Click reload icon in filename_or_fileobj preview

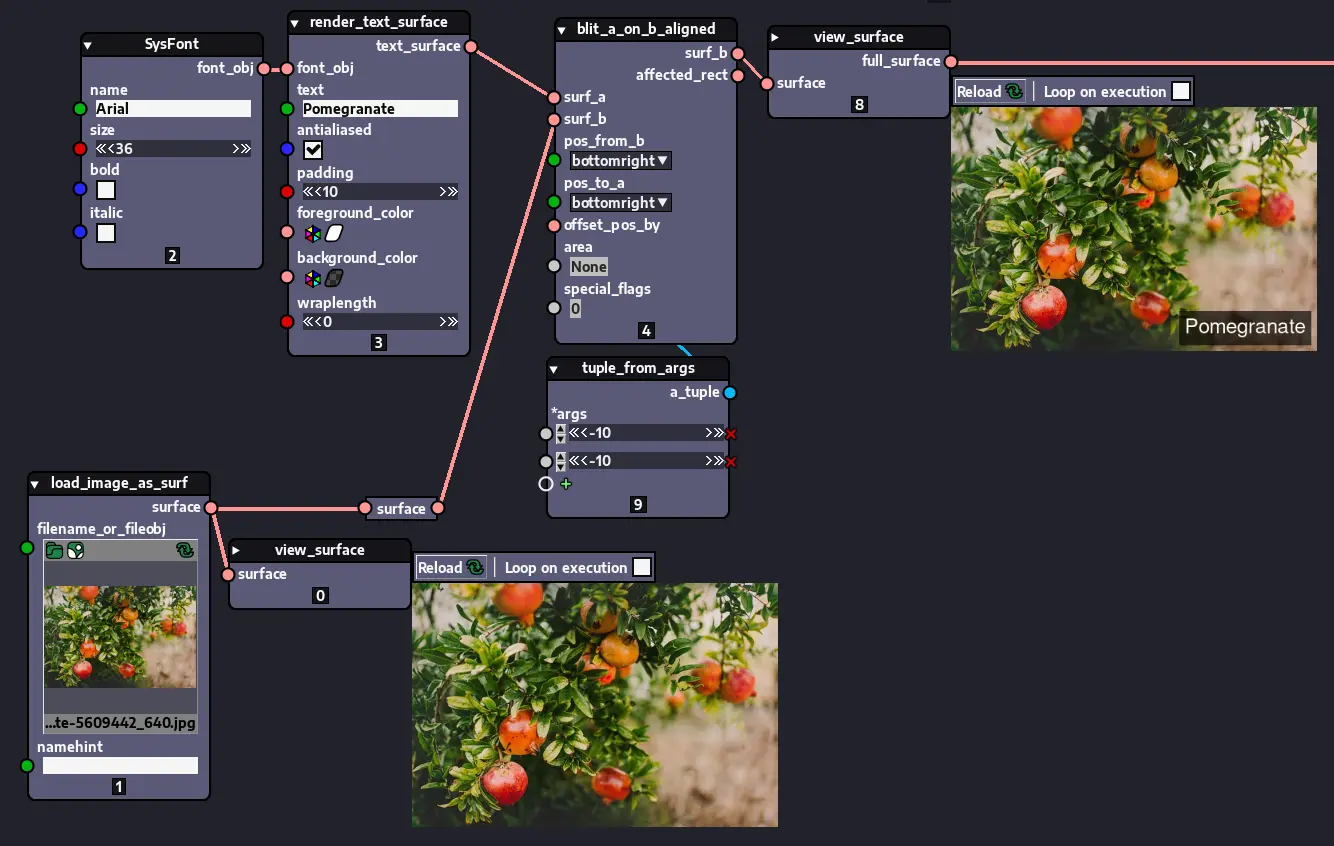(x=185, y=550)
